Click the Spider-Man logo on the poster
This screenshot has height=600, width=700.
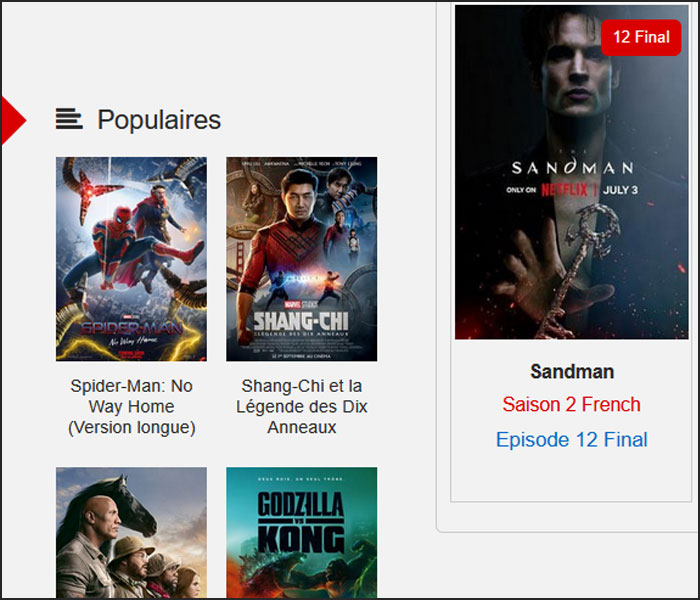[x=131, y=329]
